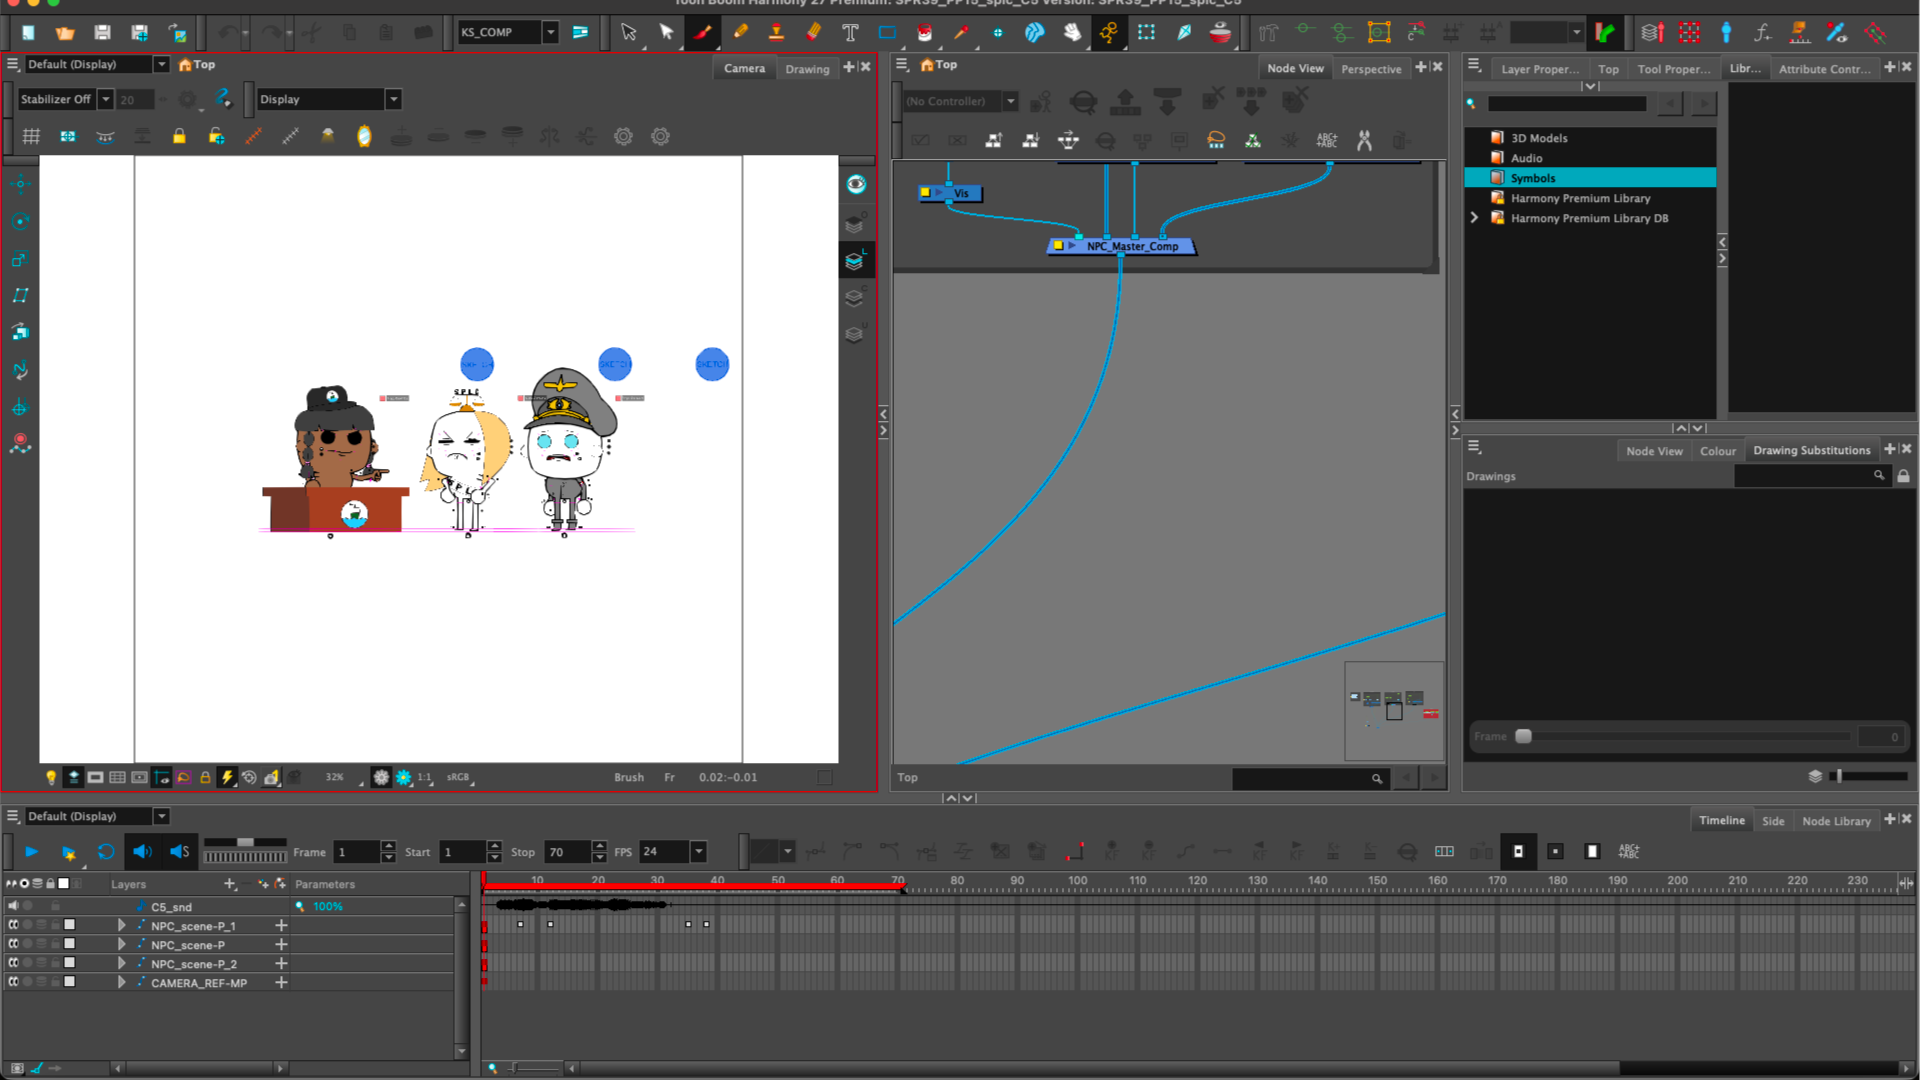Viewport: 1920px width, 1080px height.
Task: Toggle visibility of NPC_scene-P_1 layer
Action: coord(13,925)
